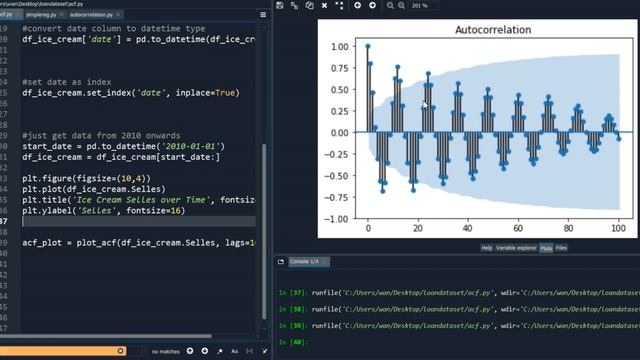This screenshot has width=640, height=360.
Task: Click the plt.plot(df_ice_cream.Selles) line
Action: click(94, 189)
